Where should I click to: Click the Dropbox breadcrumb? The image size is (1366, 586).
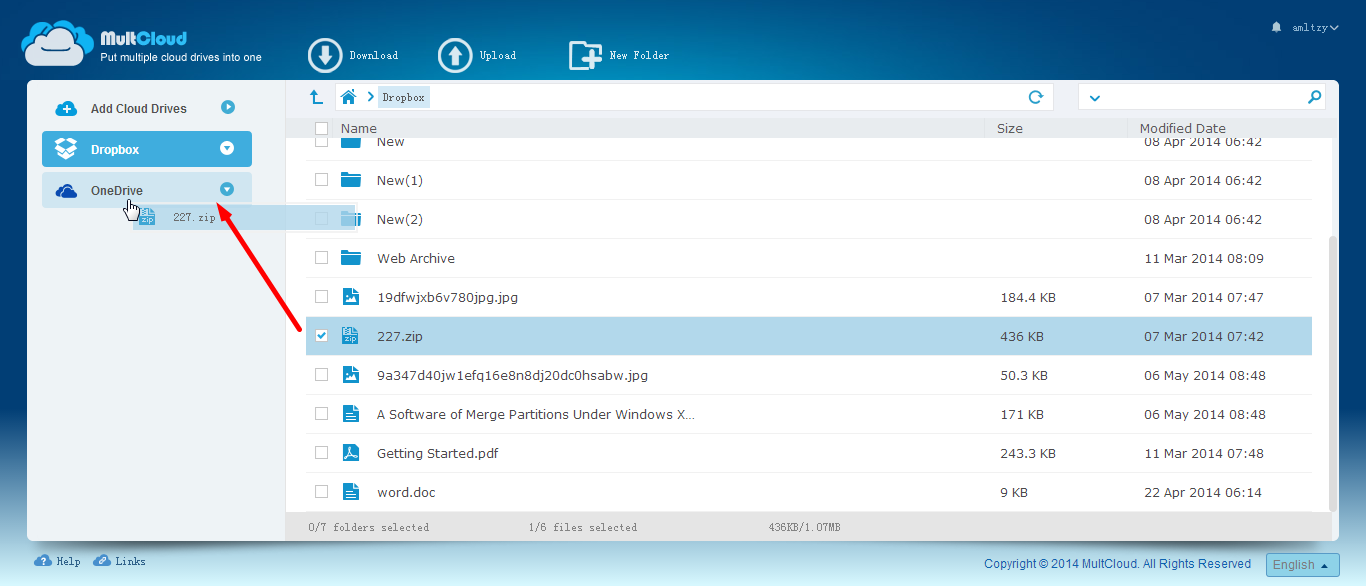(403, 97)
